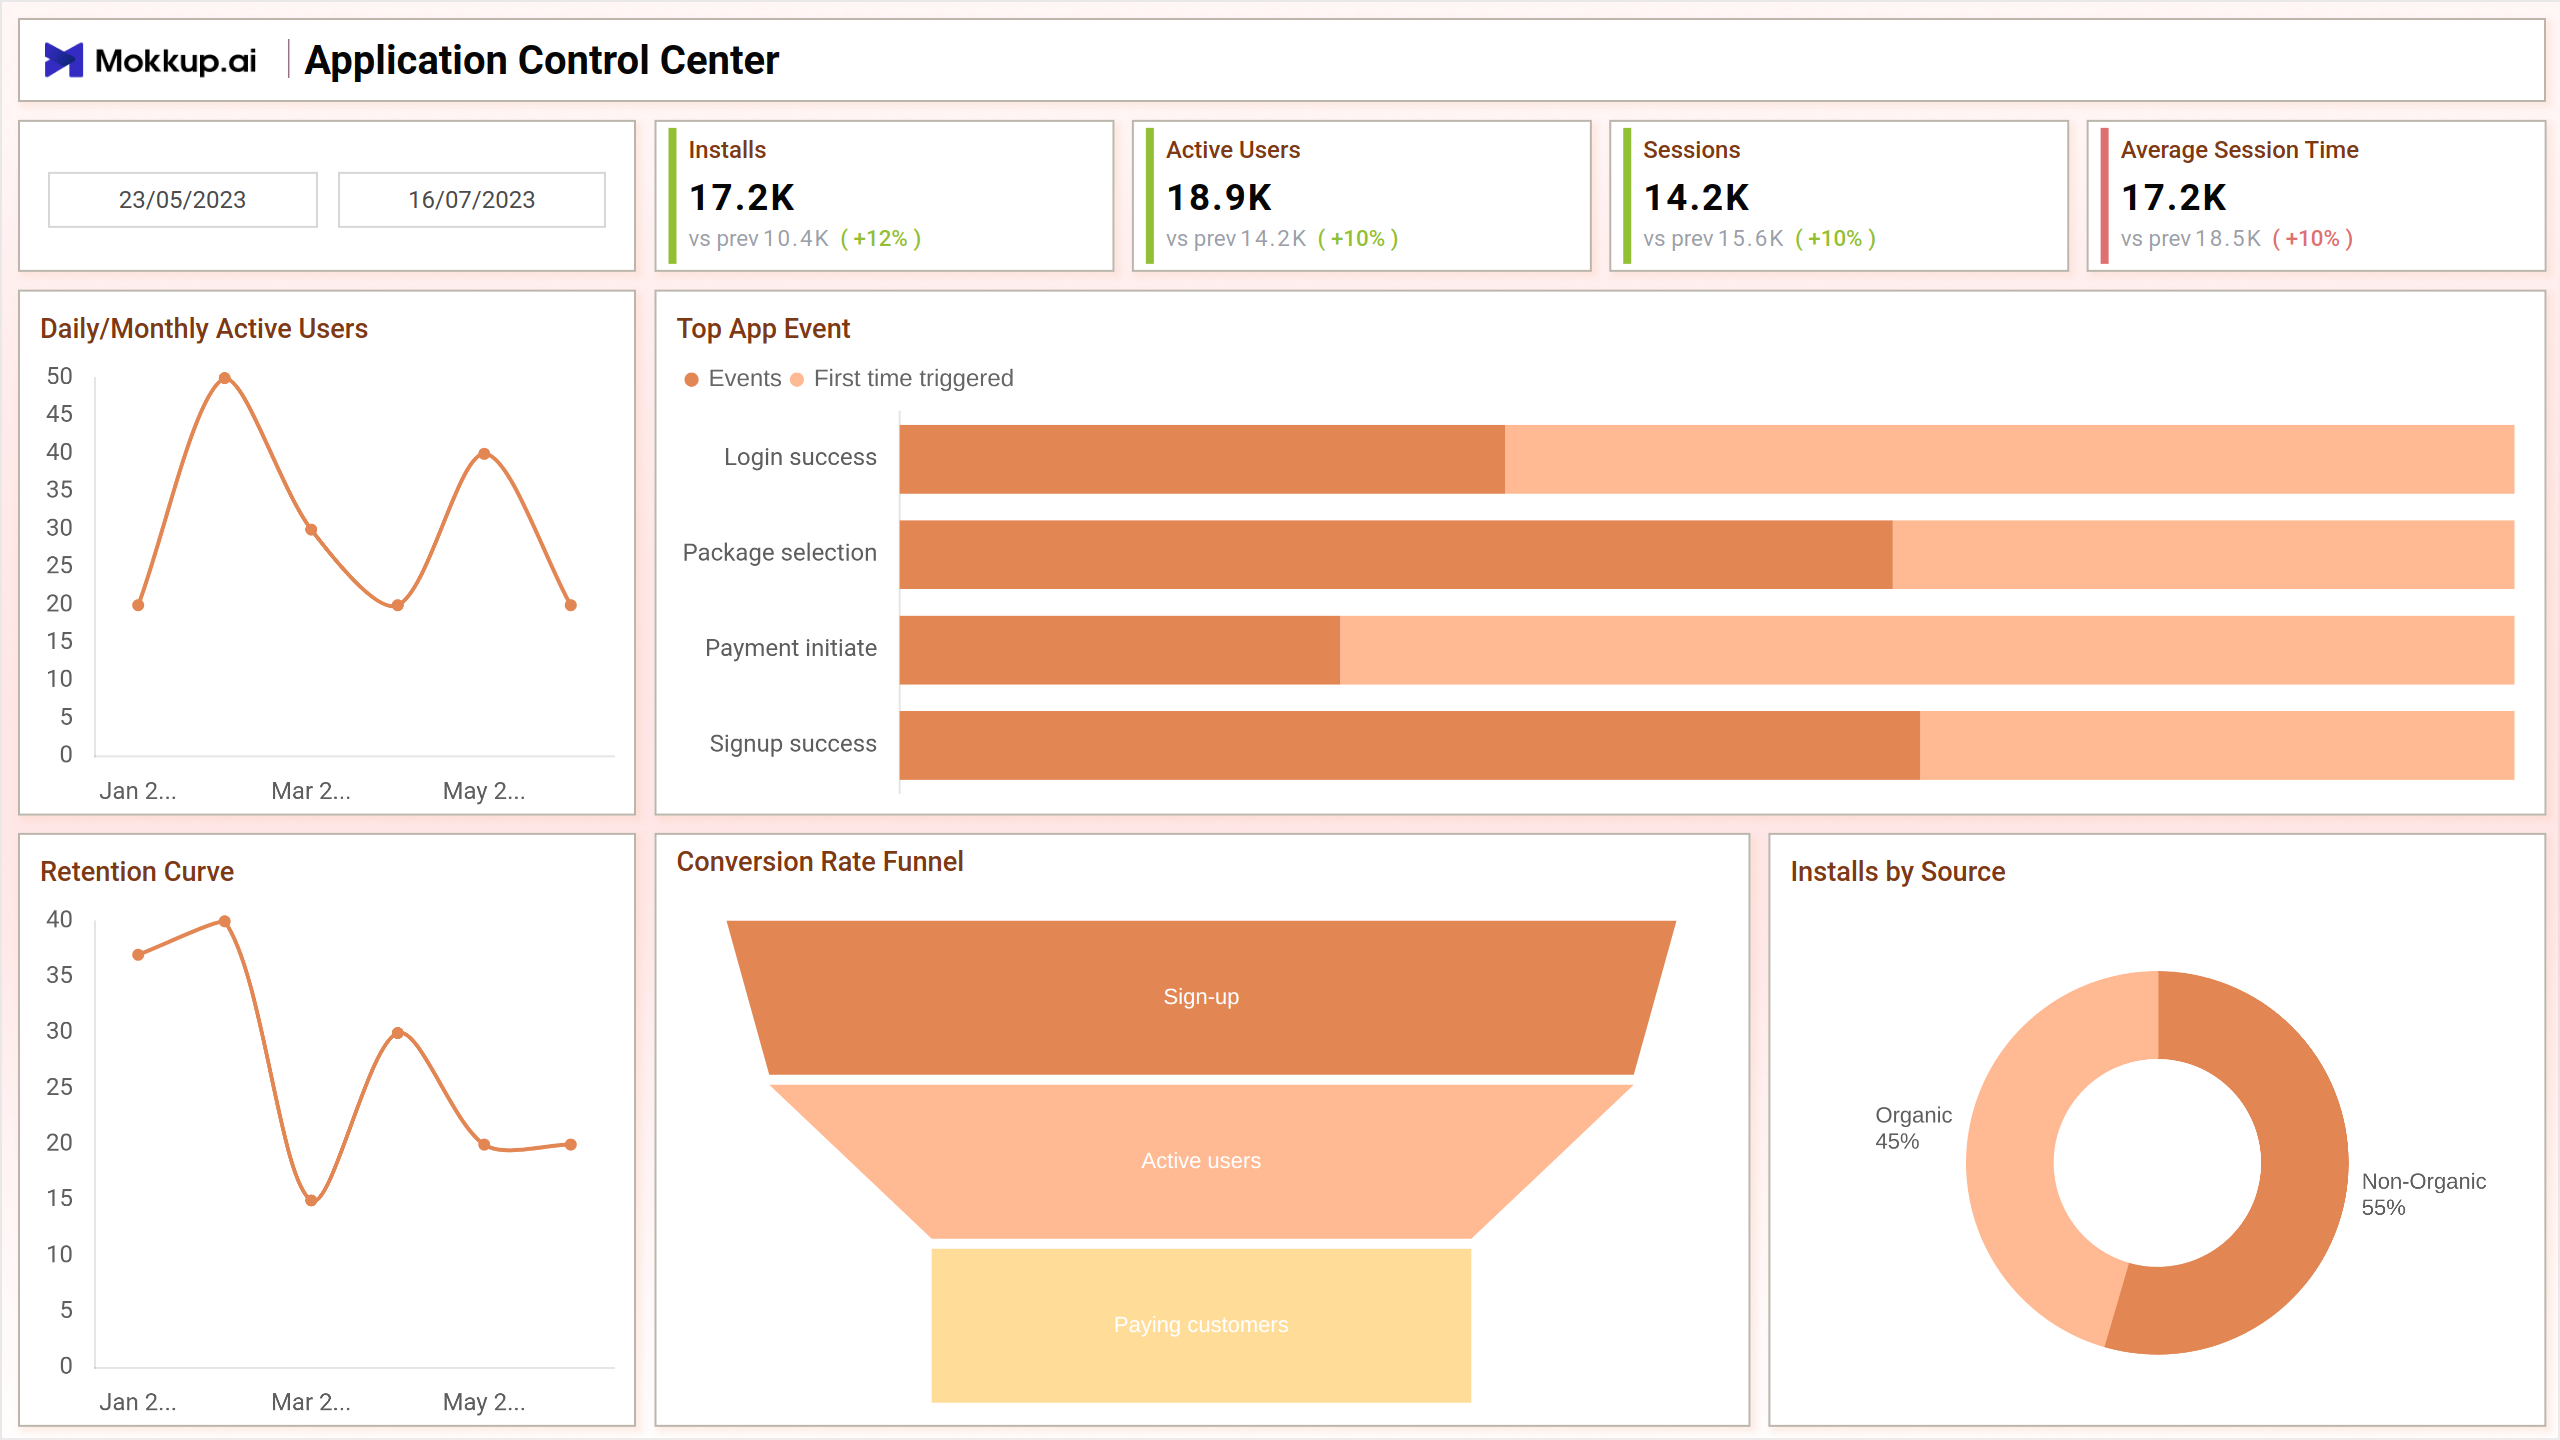Click the Mar 2... label in Retention Curve
The width and height of the screenshot is (2560, 1440).
pos(311,1402)
